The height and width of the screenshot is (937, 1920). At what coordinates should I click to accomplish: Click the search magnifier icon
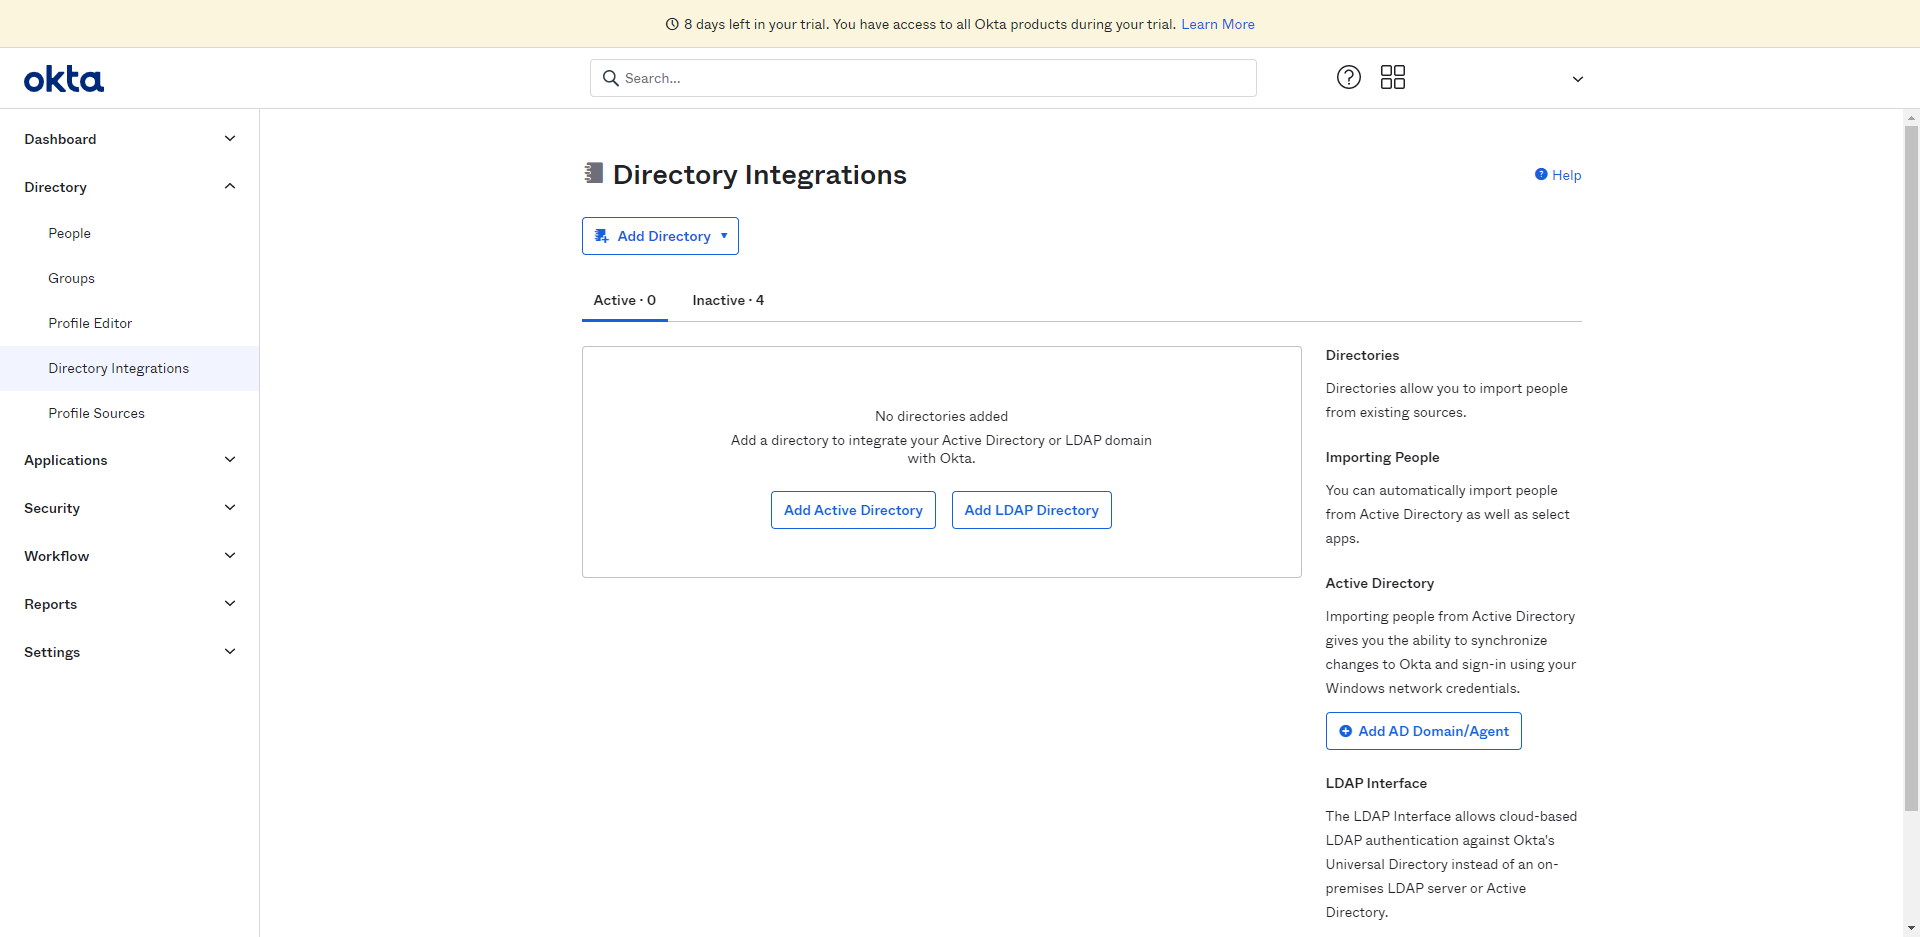pos(611,78)
